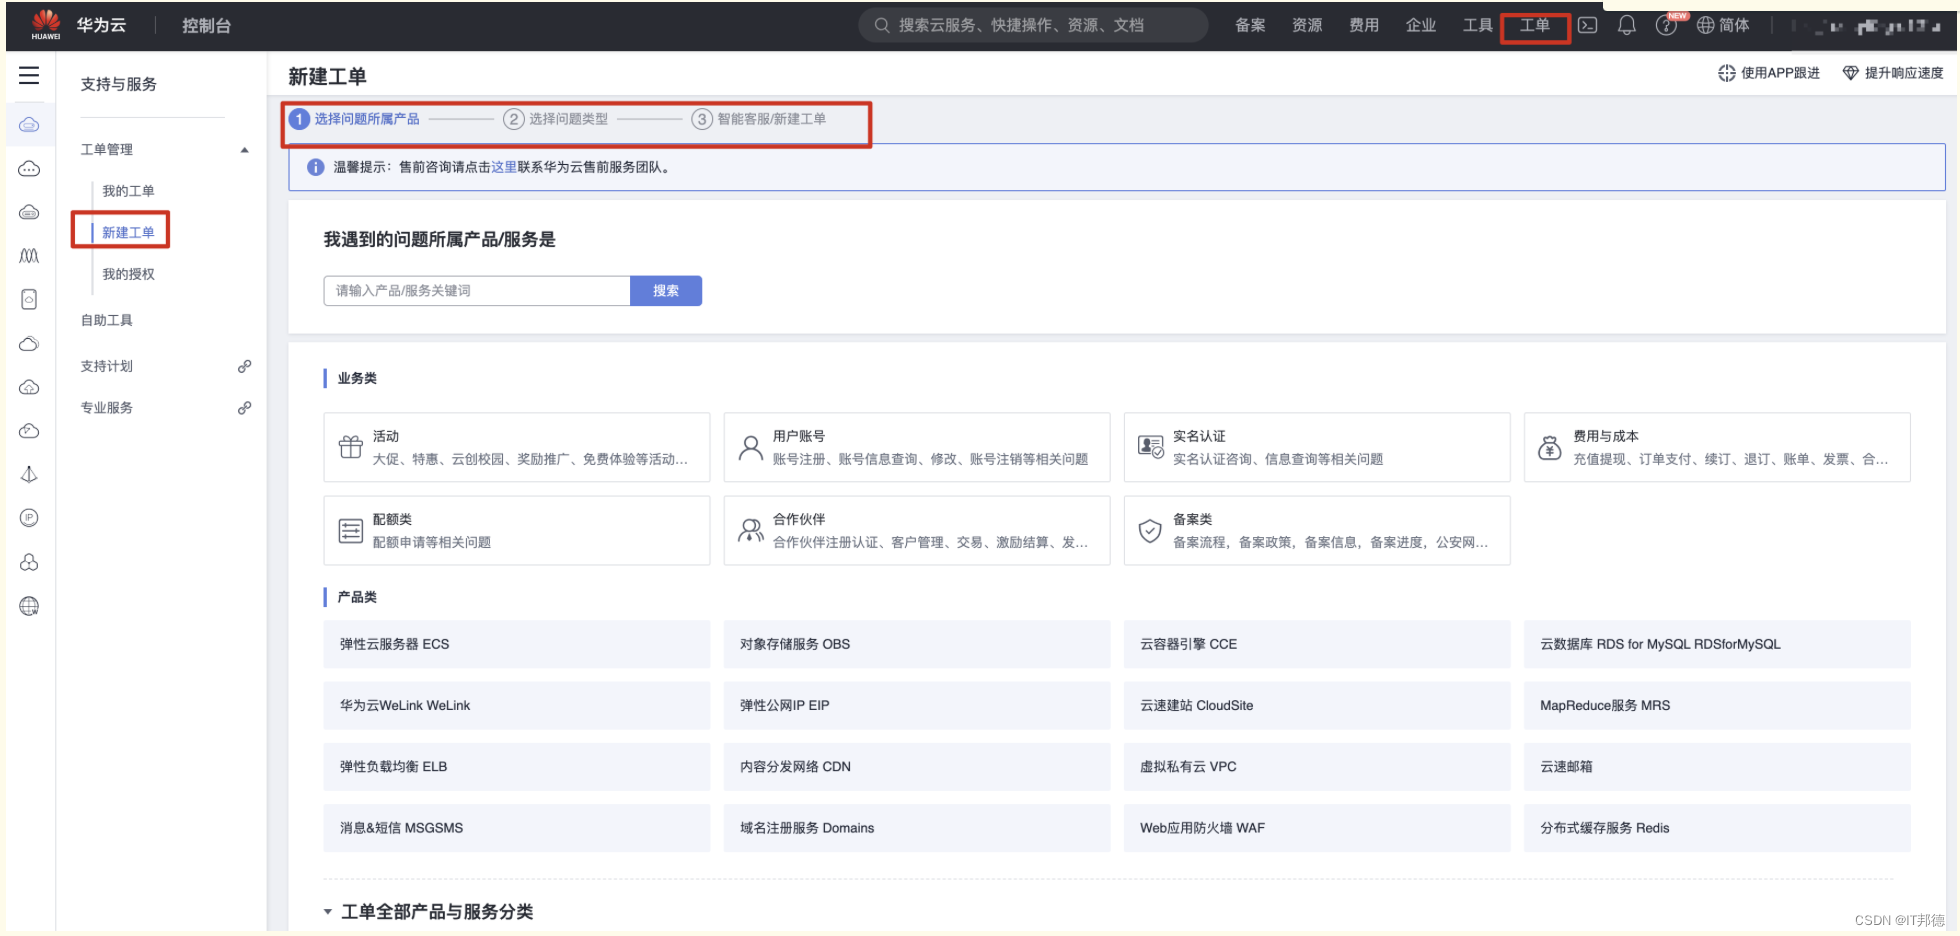This screenshot has width=1960, height=936.
Task: Click the 实名认证 ID card icon
Action: click(x=1151, y=447)
